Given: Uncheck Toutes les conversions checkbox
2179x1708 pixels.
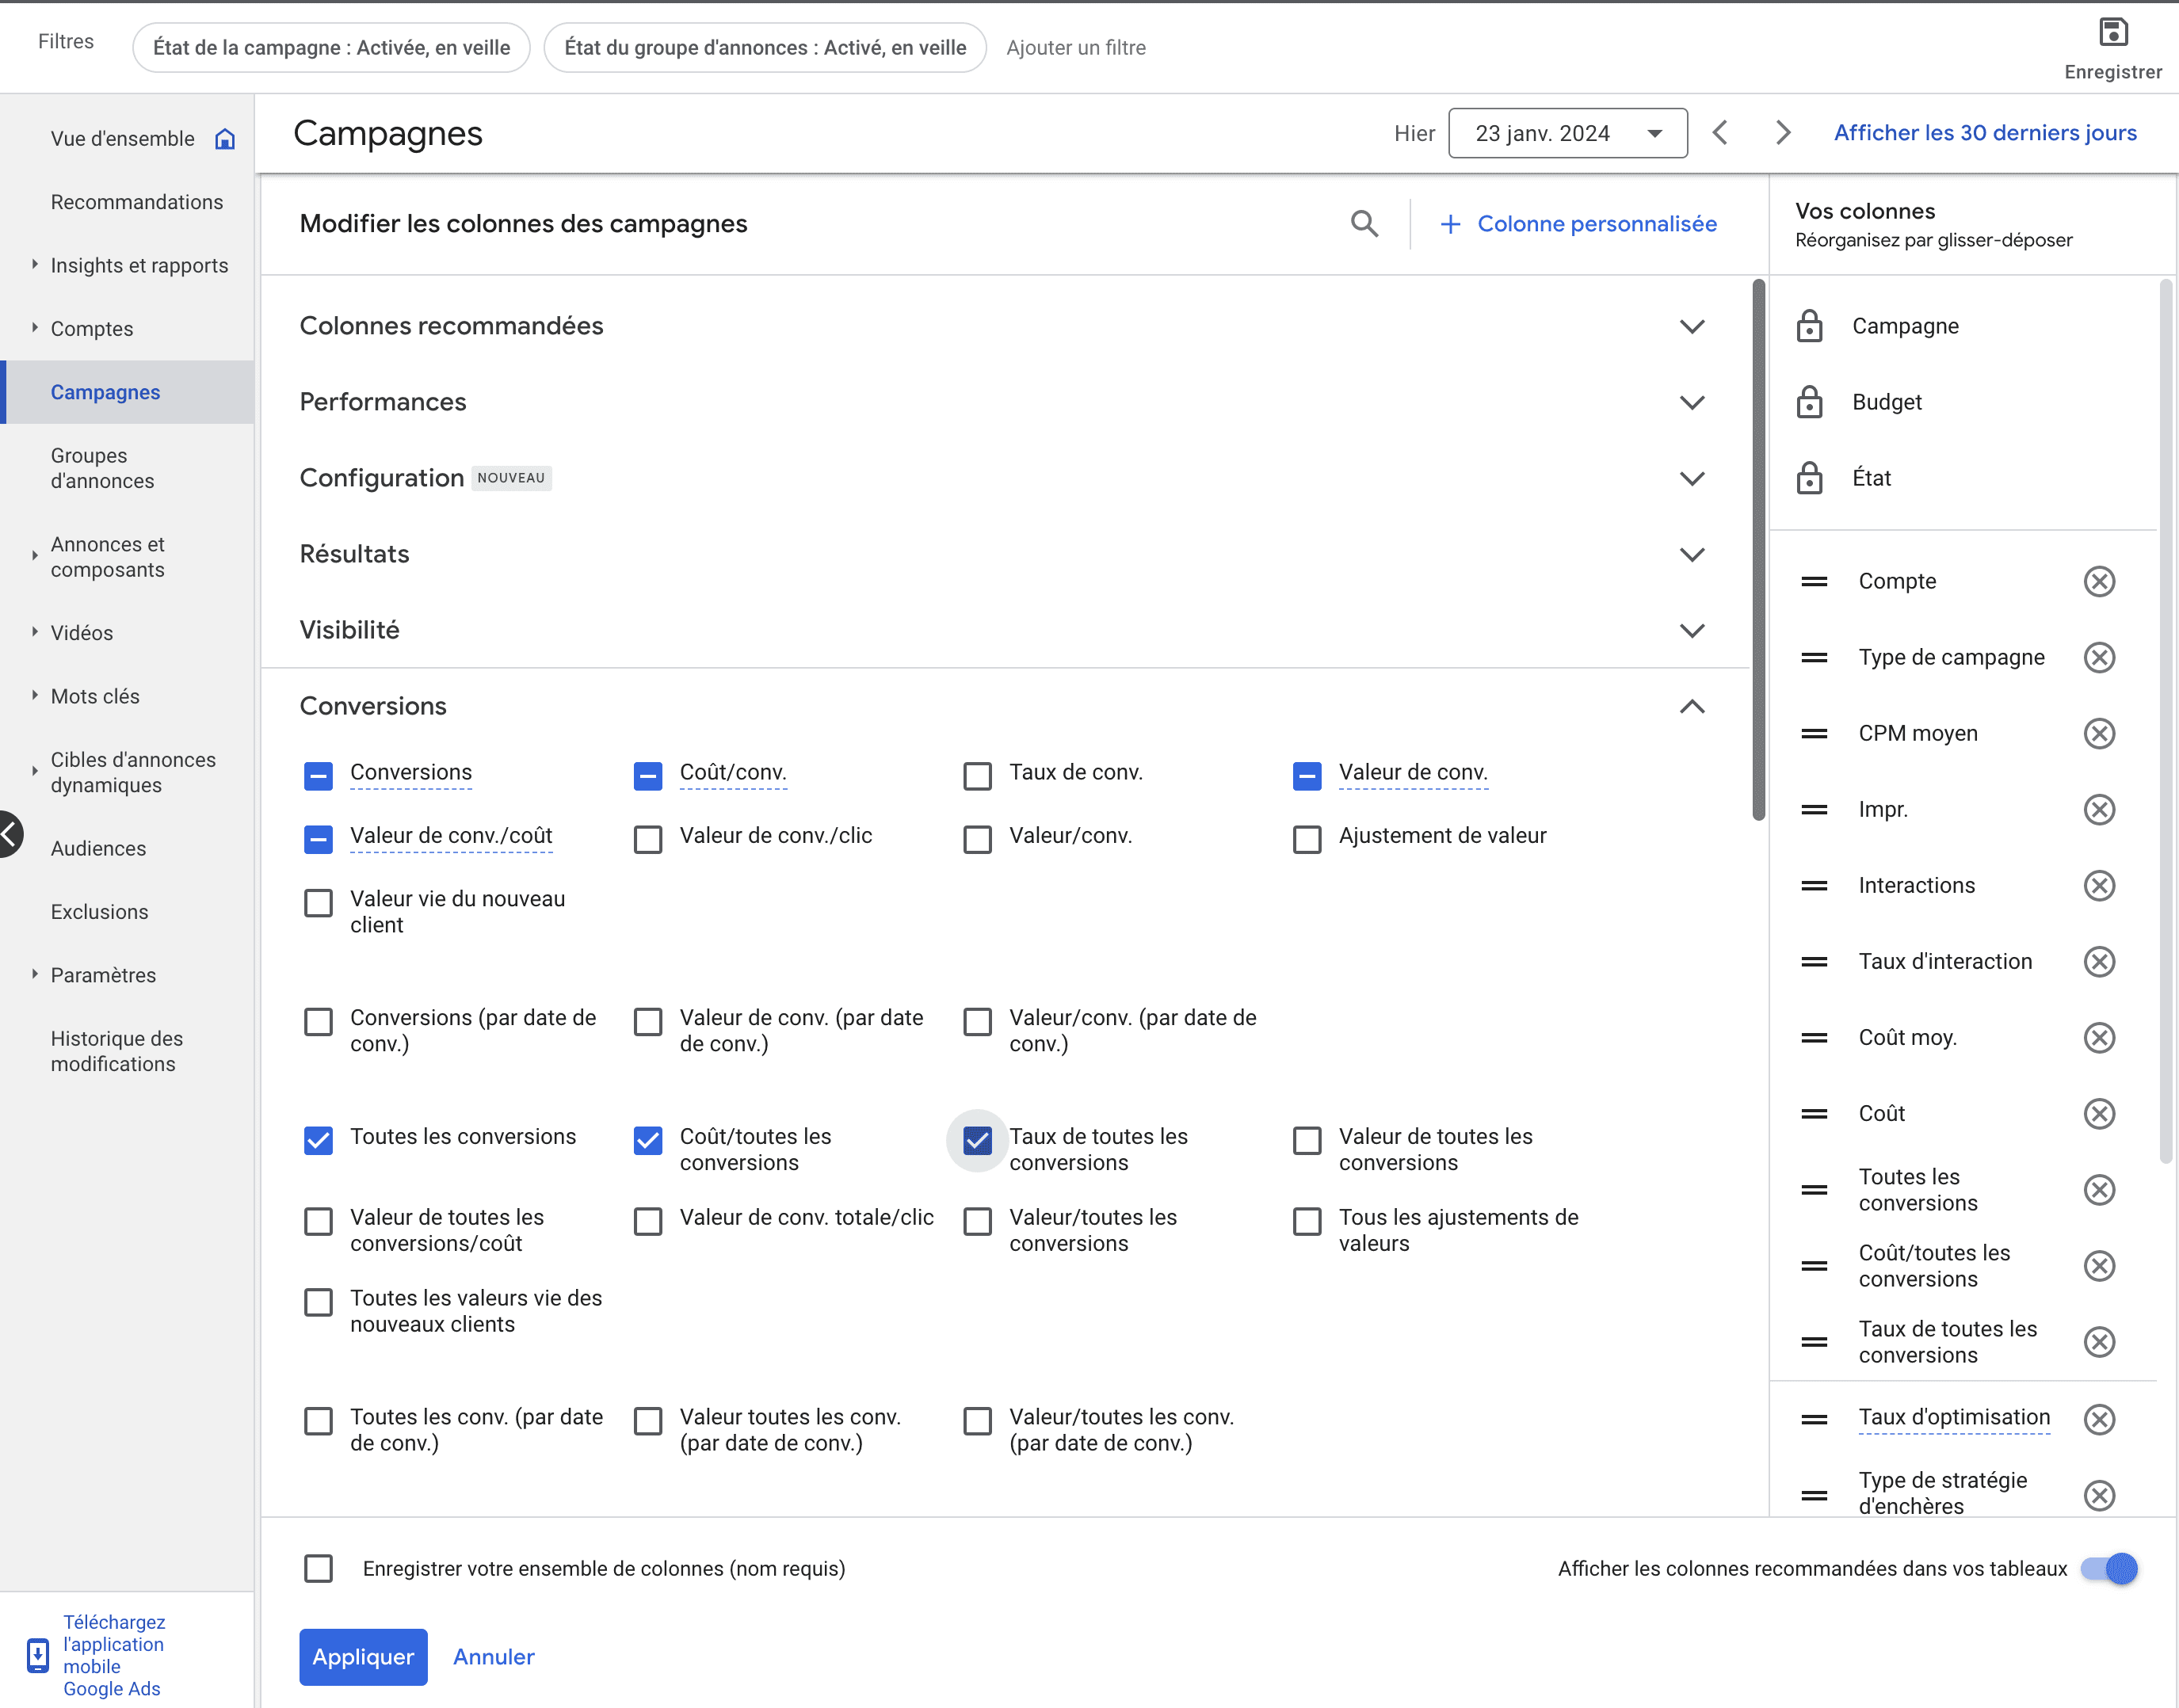Looking at the screenshot, I should pyautogui.click(x=318, y=1140).
